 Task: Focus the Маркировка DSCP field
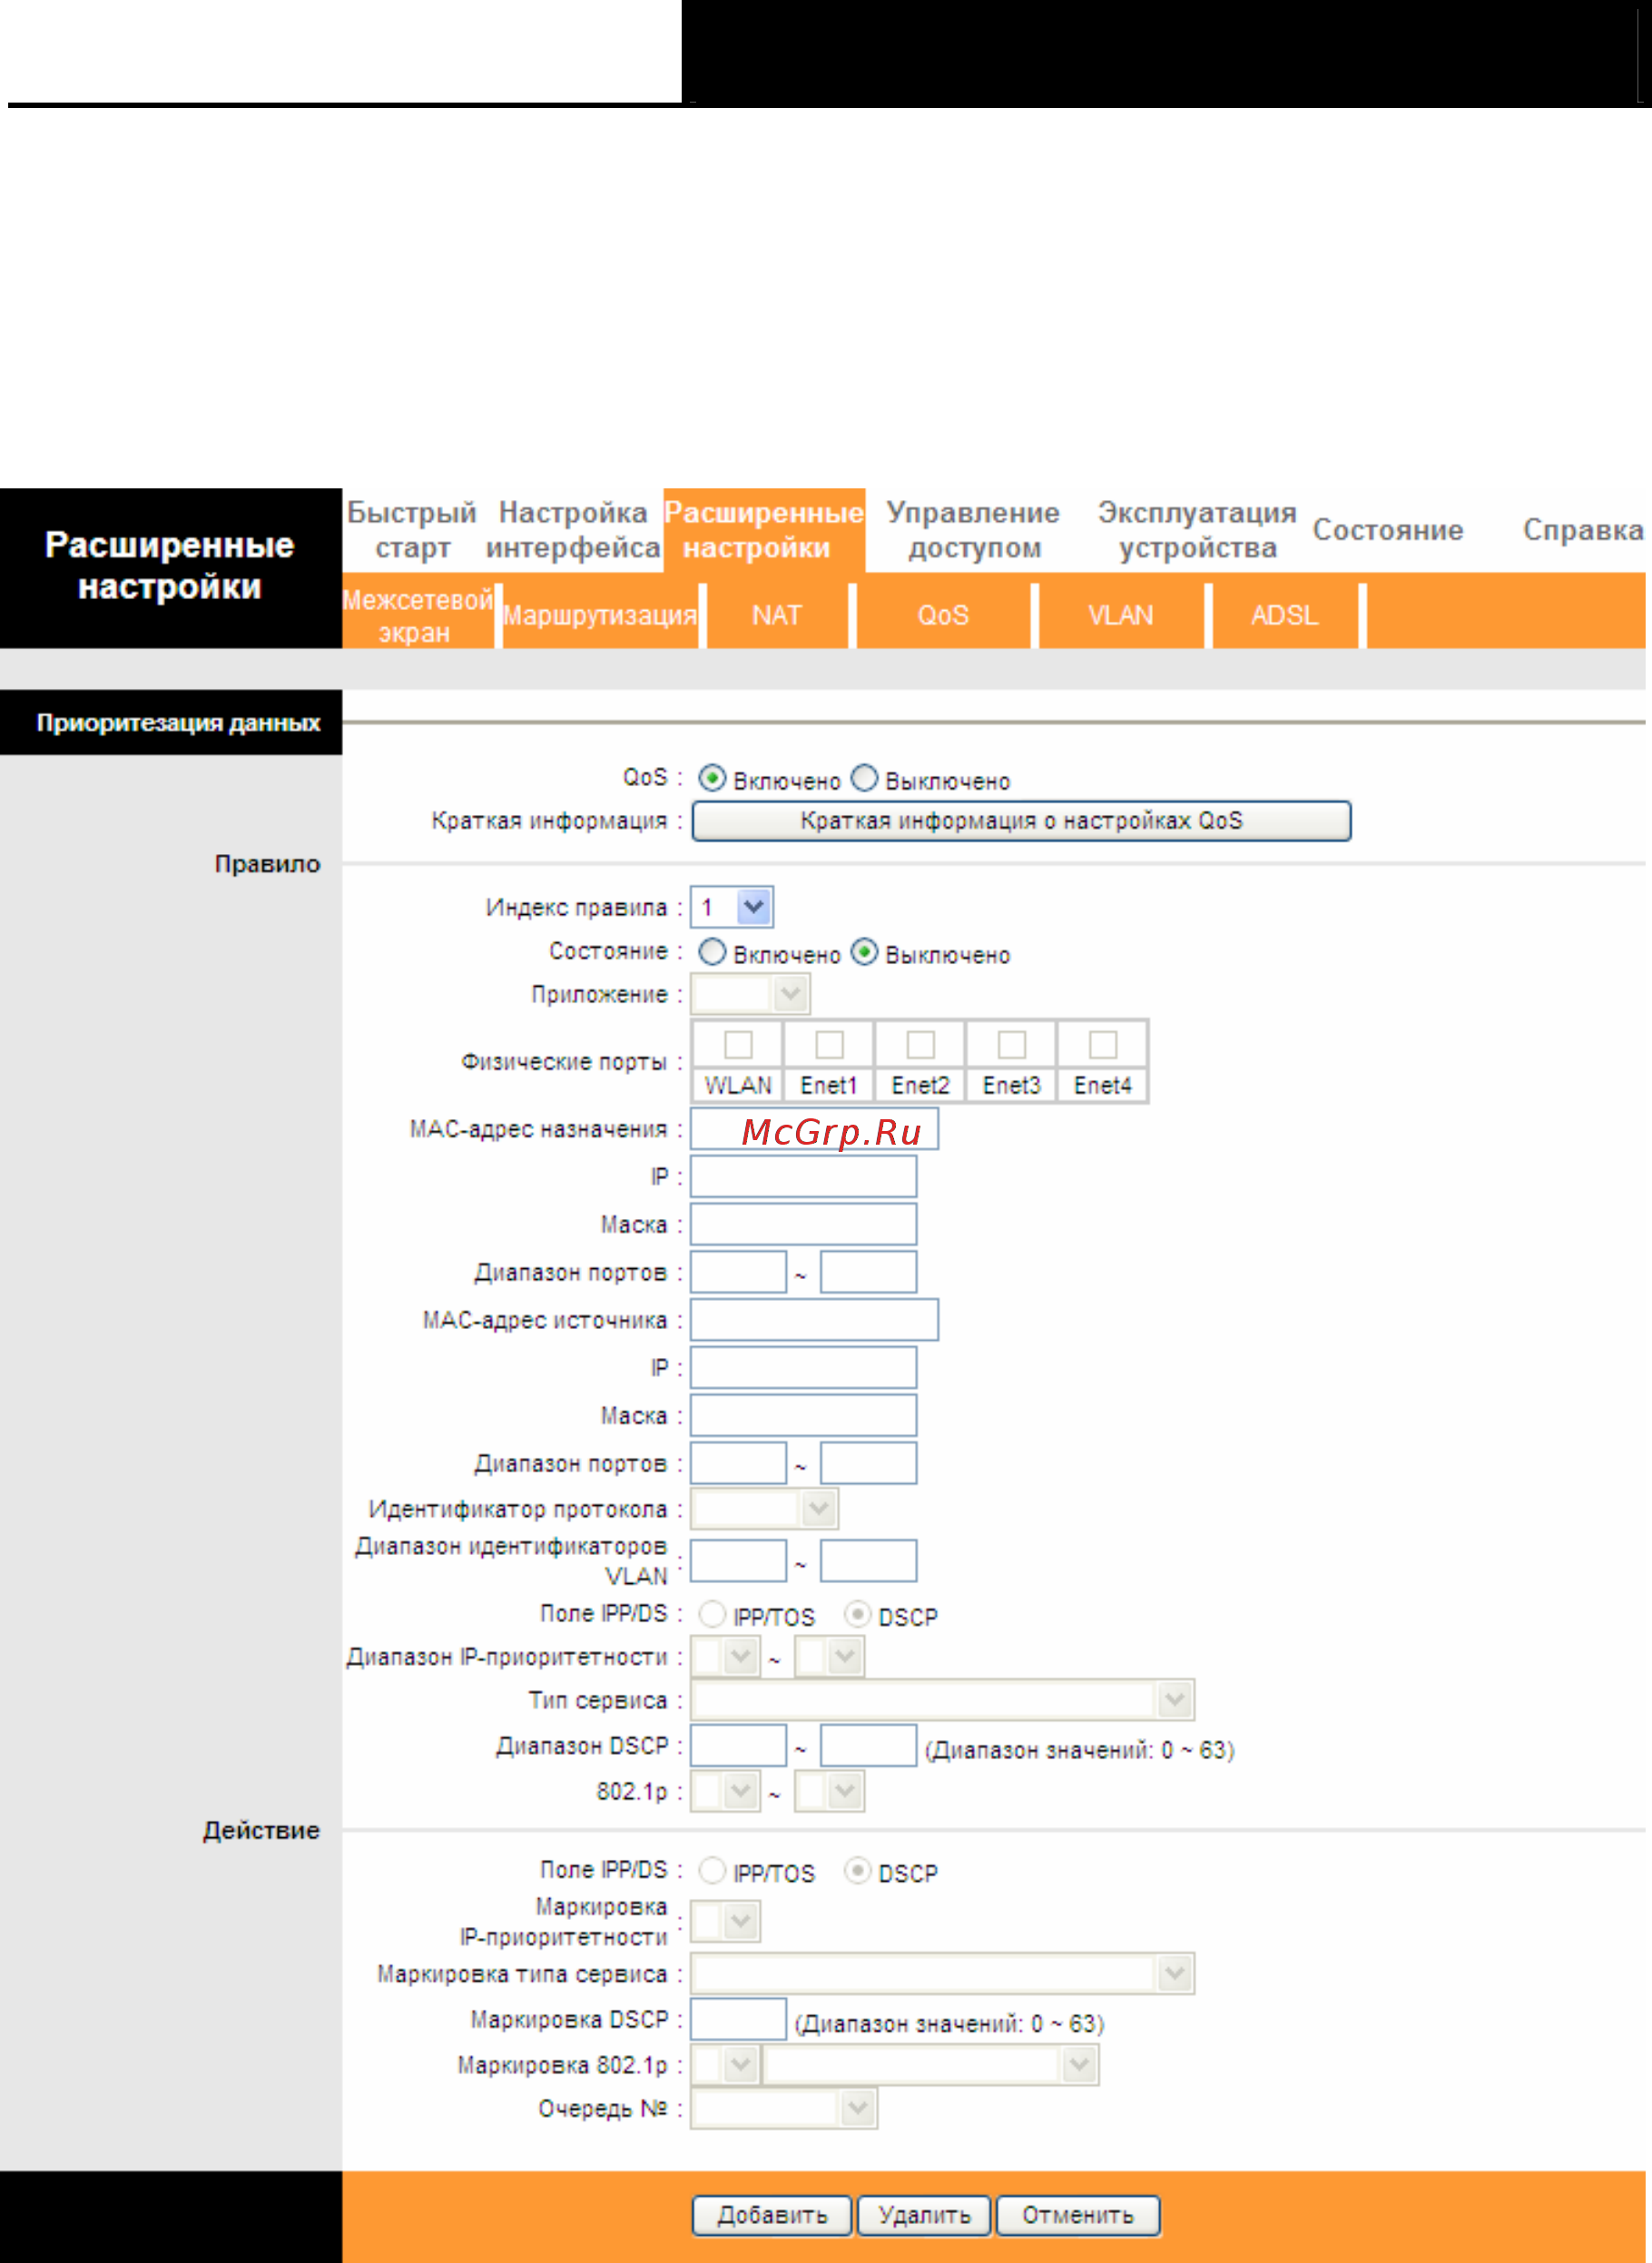(738, 2019)
